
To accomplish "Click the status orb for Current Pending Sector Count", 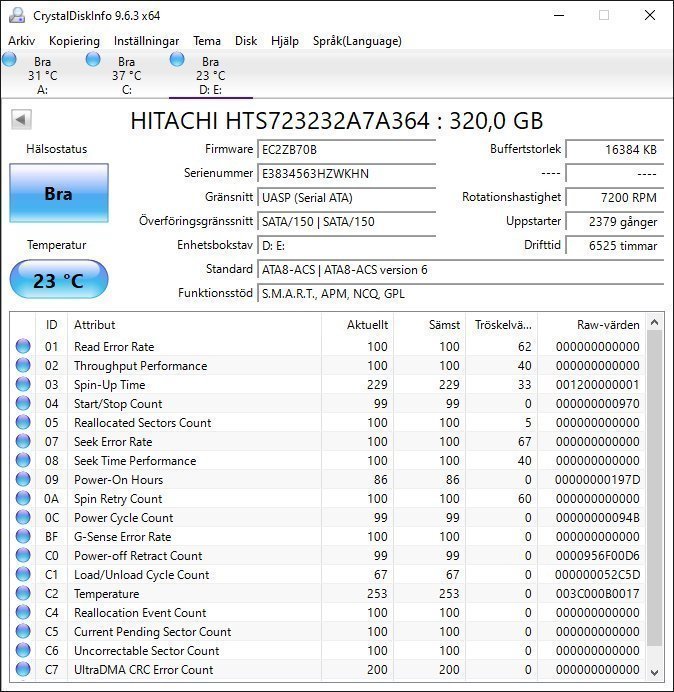I will coord(23,631).
